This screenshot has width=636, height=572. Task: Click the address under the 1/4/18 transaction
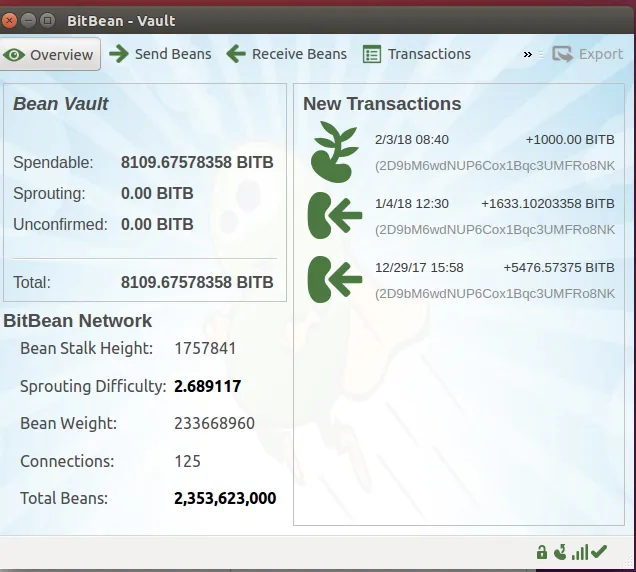495,230
